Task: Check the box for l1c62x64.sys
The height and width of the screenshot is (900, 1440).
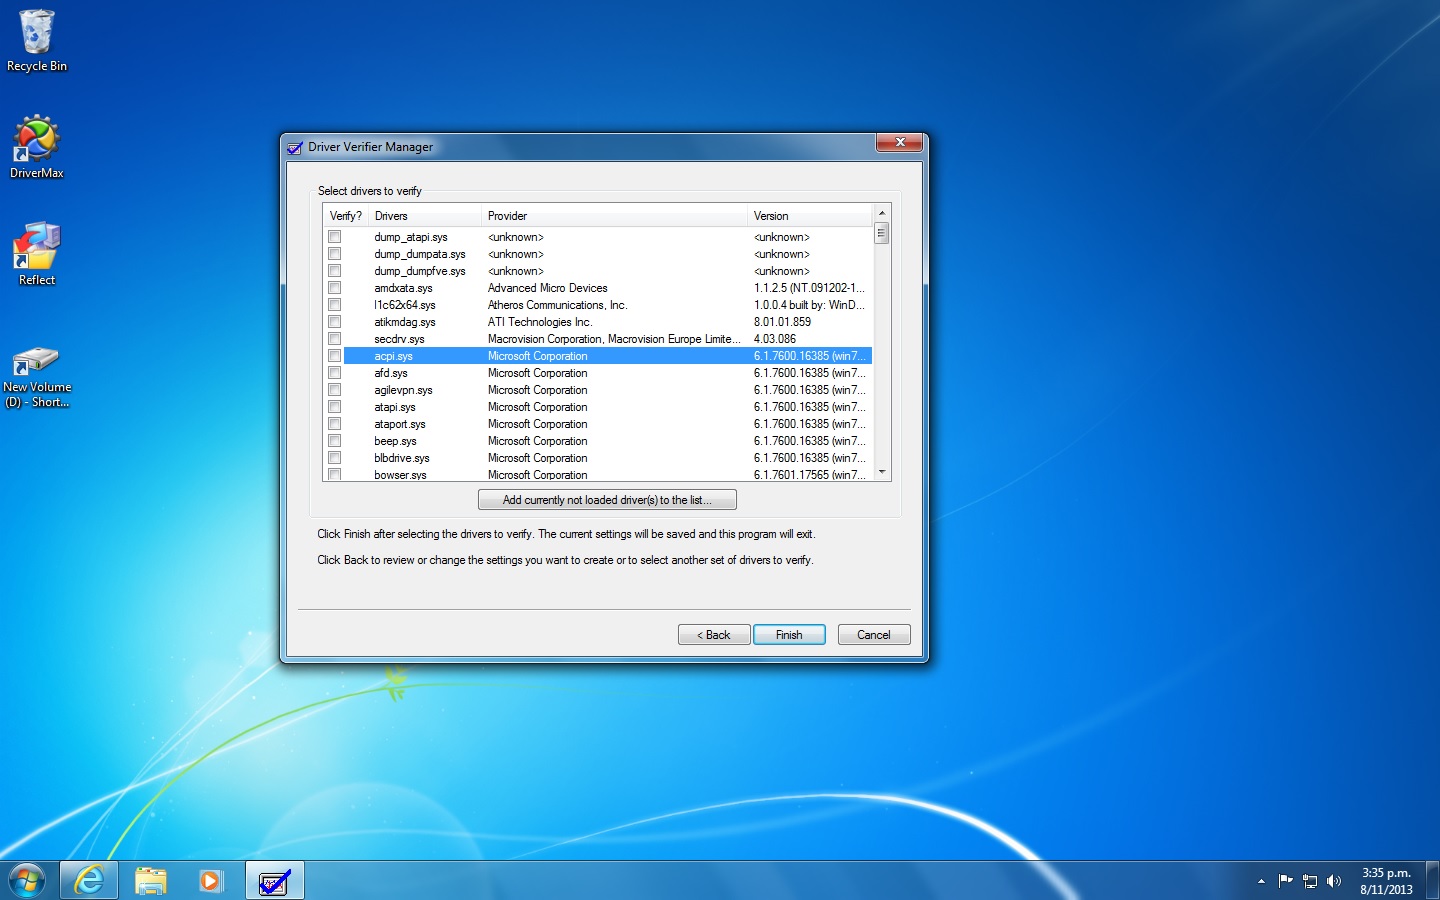Action: (335, 305)
